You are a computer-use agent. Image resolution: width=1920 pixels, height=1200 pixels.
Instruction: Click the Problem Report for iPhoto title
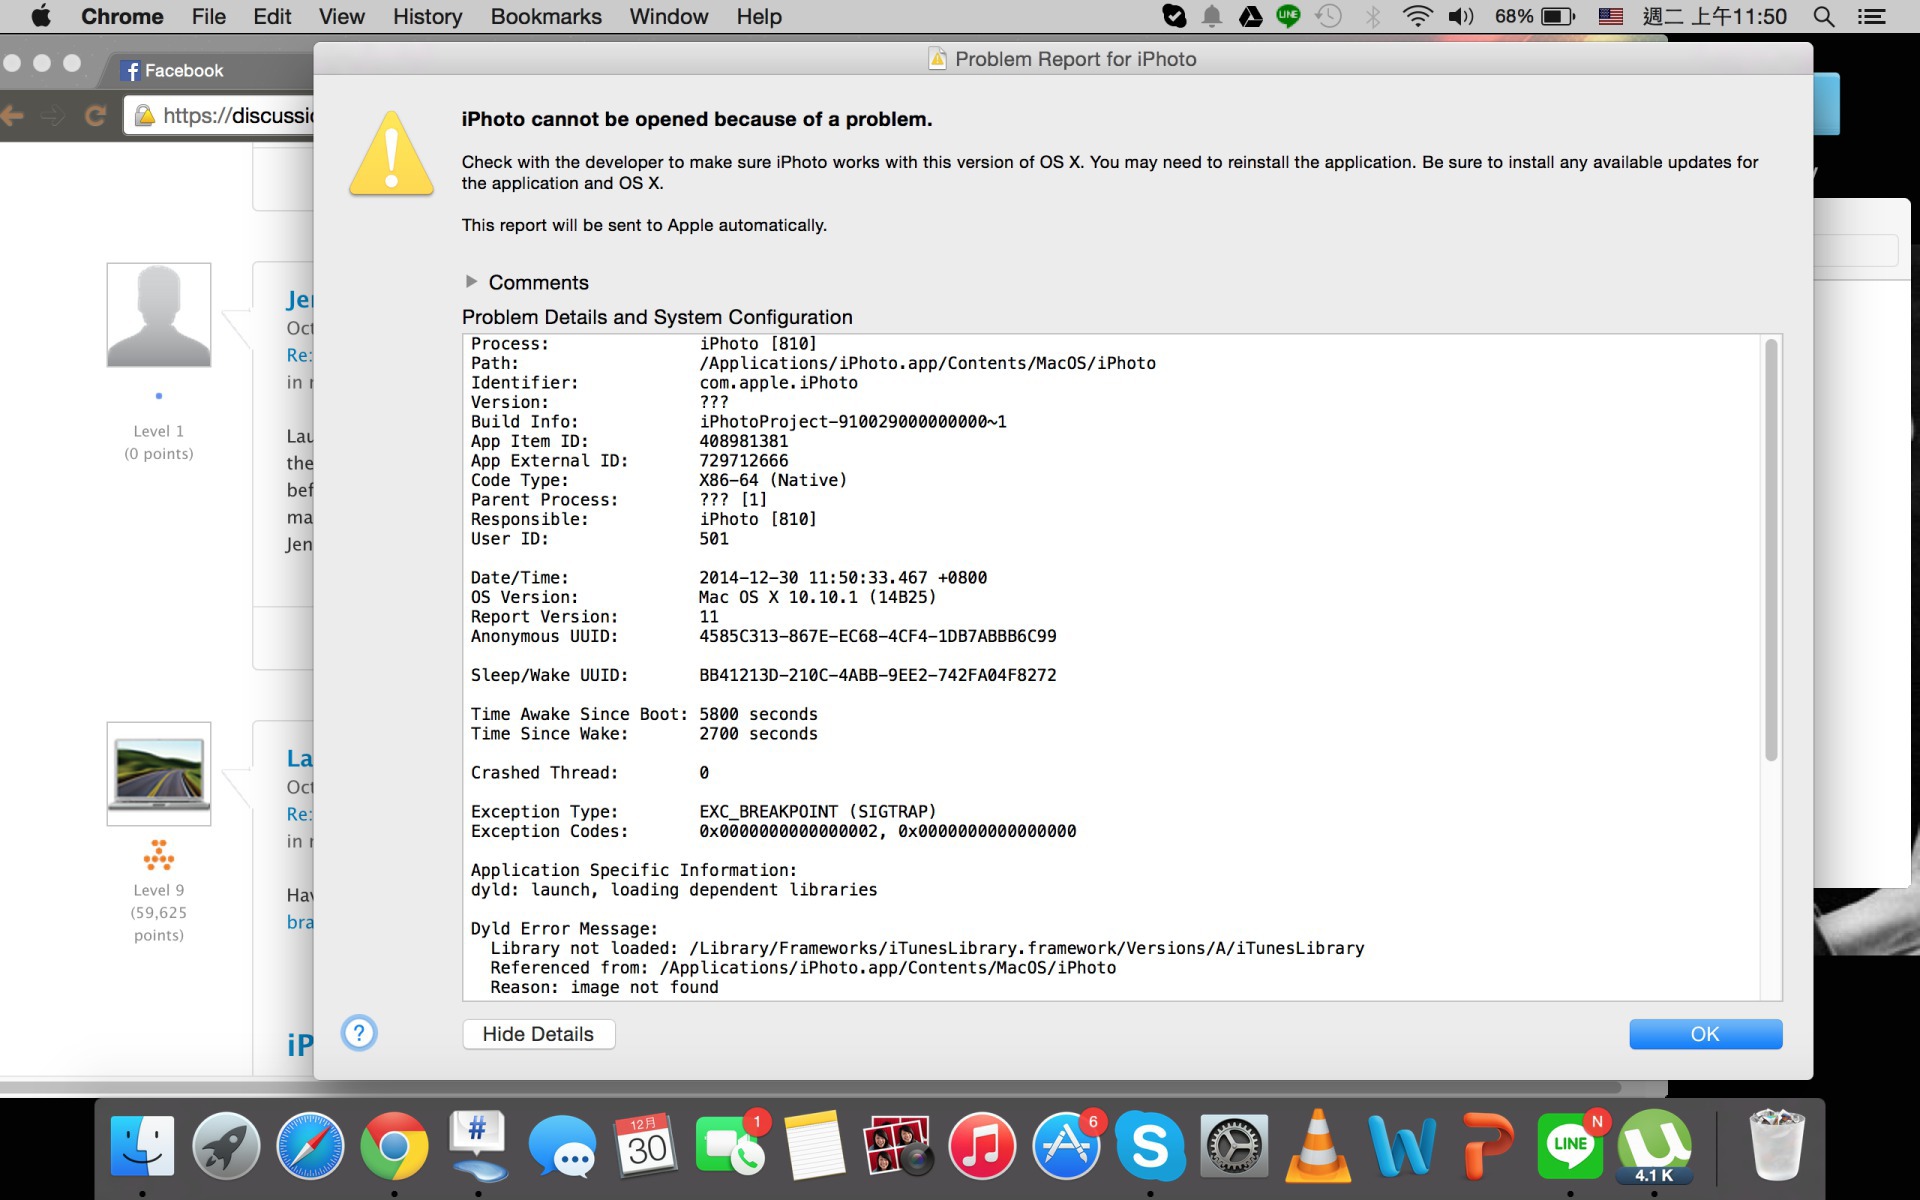click(1075, 59)
